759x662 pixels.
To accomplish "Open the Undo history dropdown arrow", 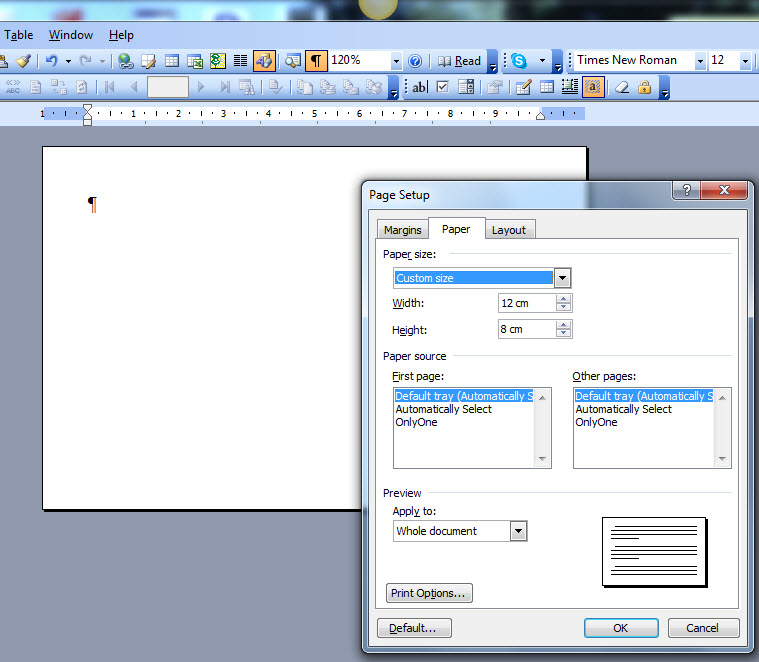I will point(68,61).
